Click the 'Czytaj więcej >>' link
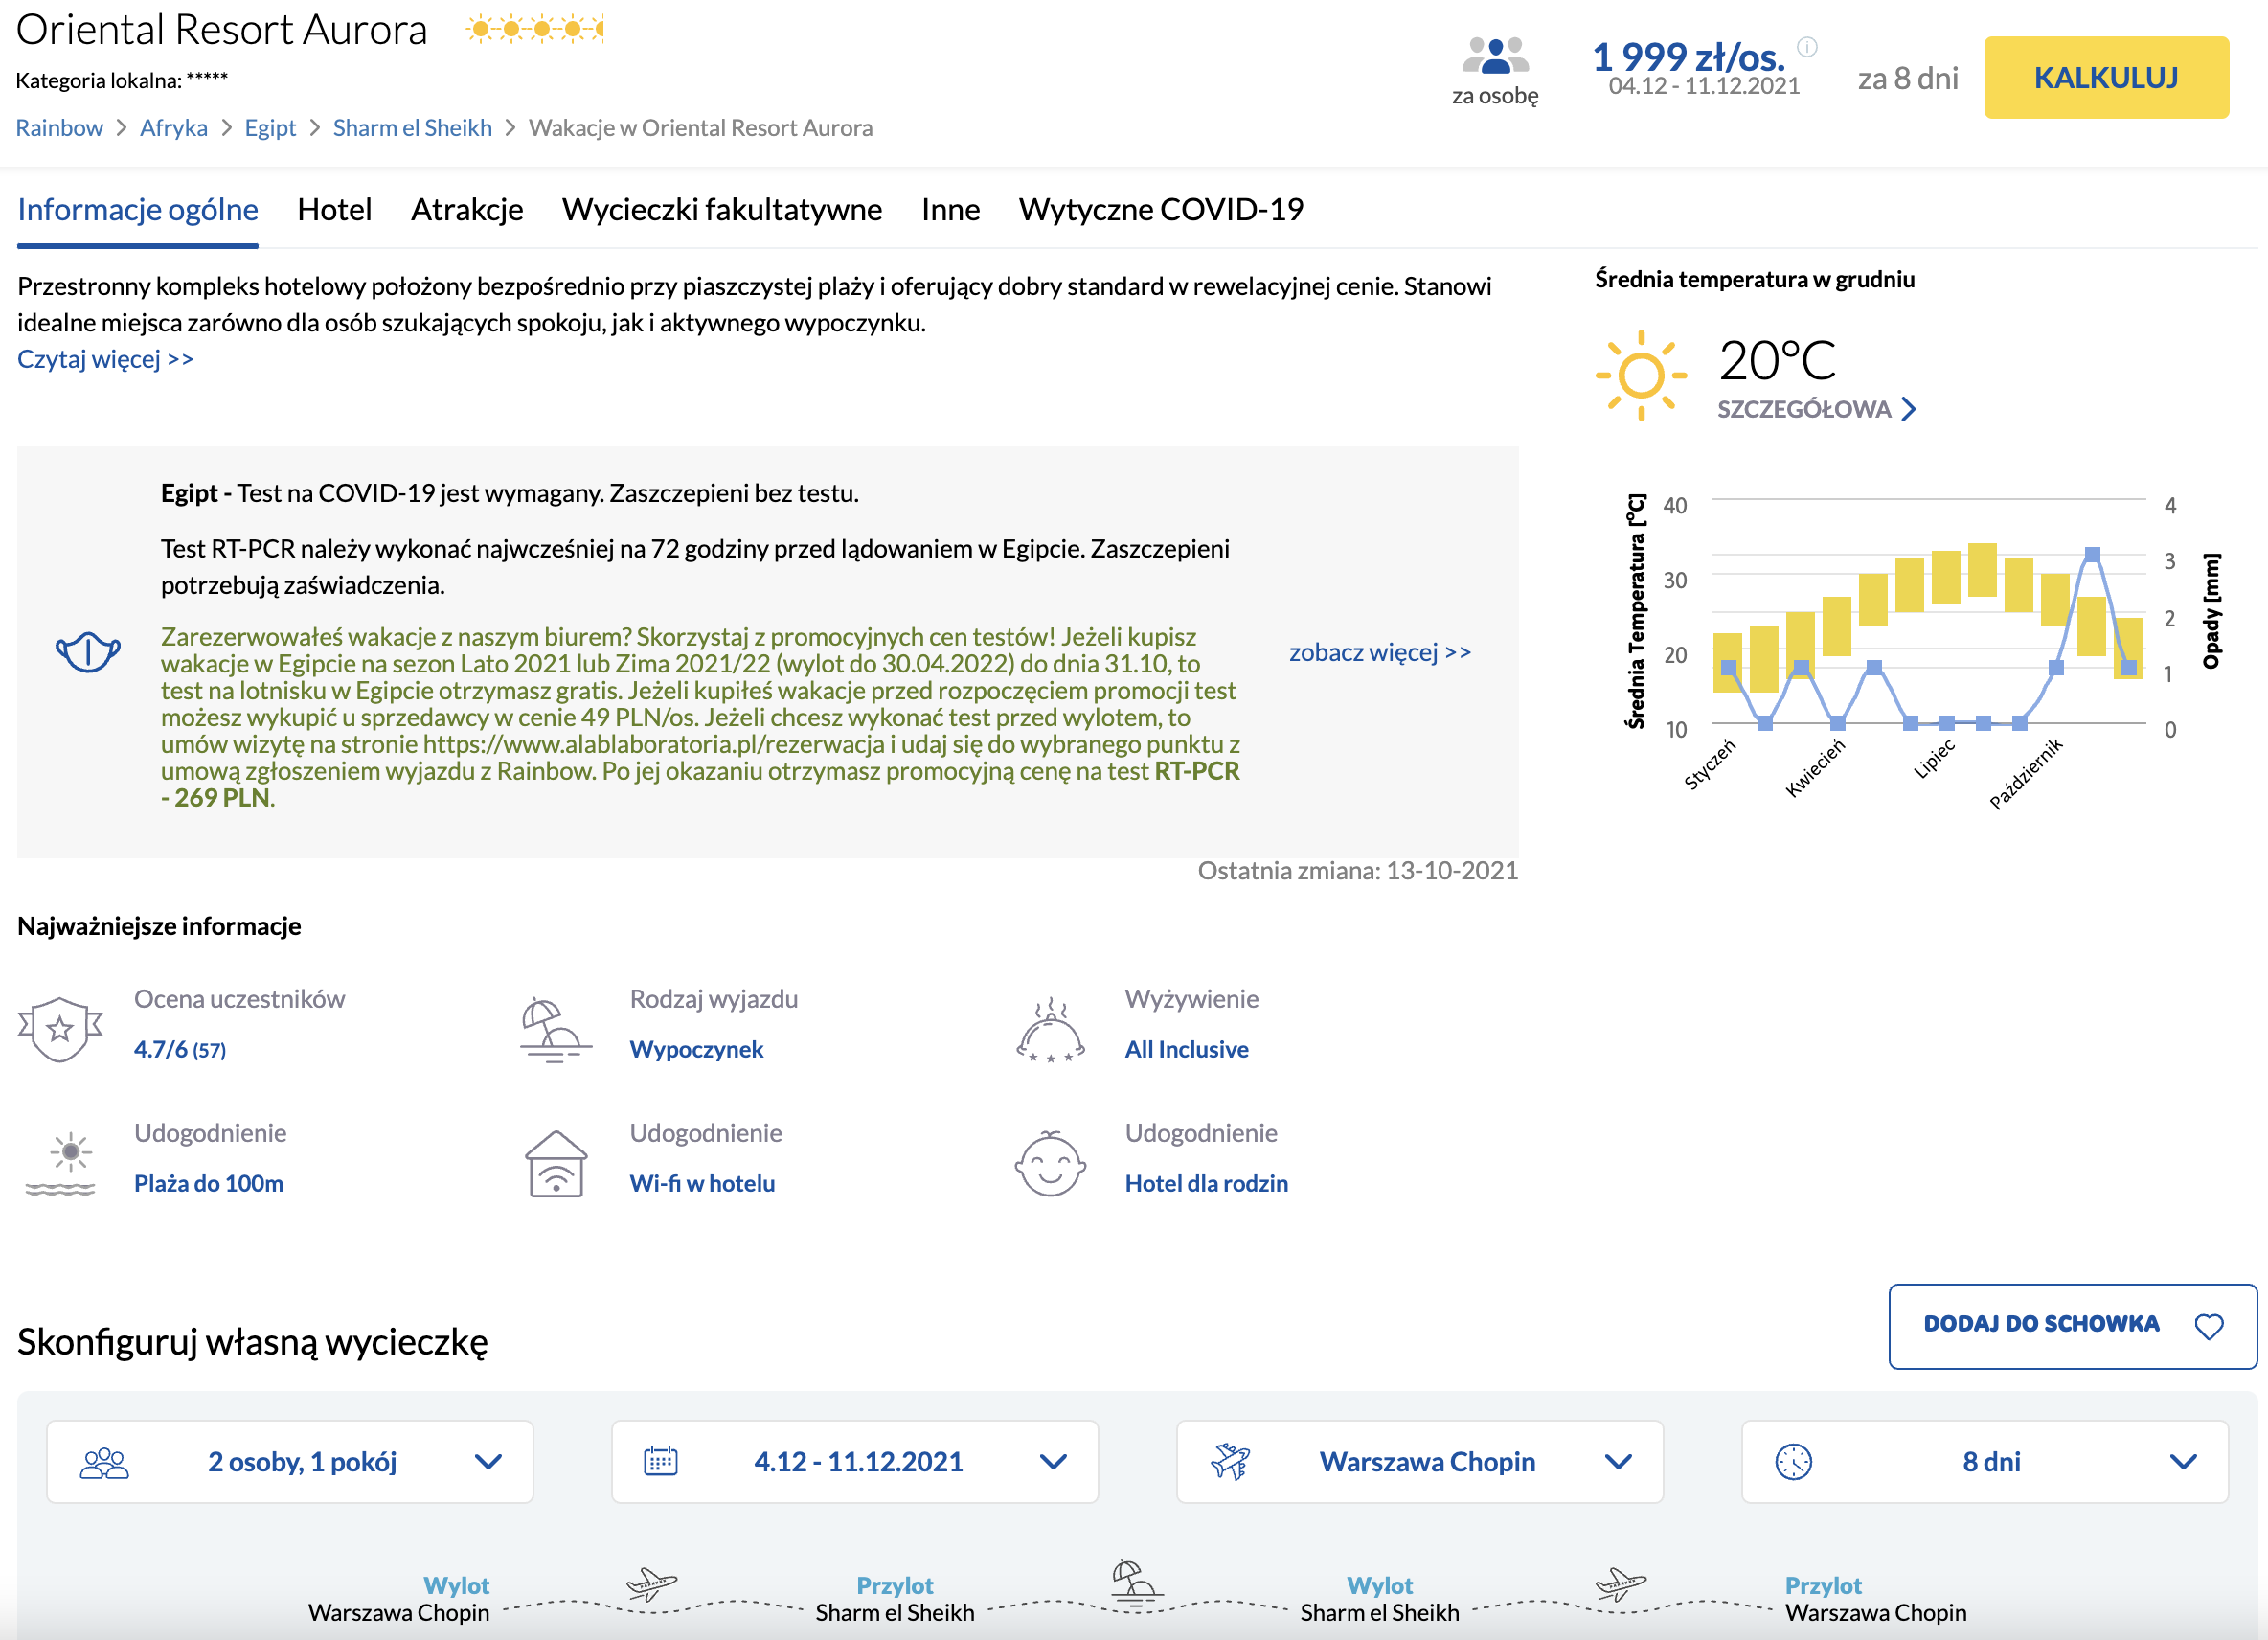Image resolution: width=2268 pixels, height=1640 pixels. click(105, 359)
